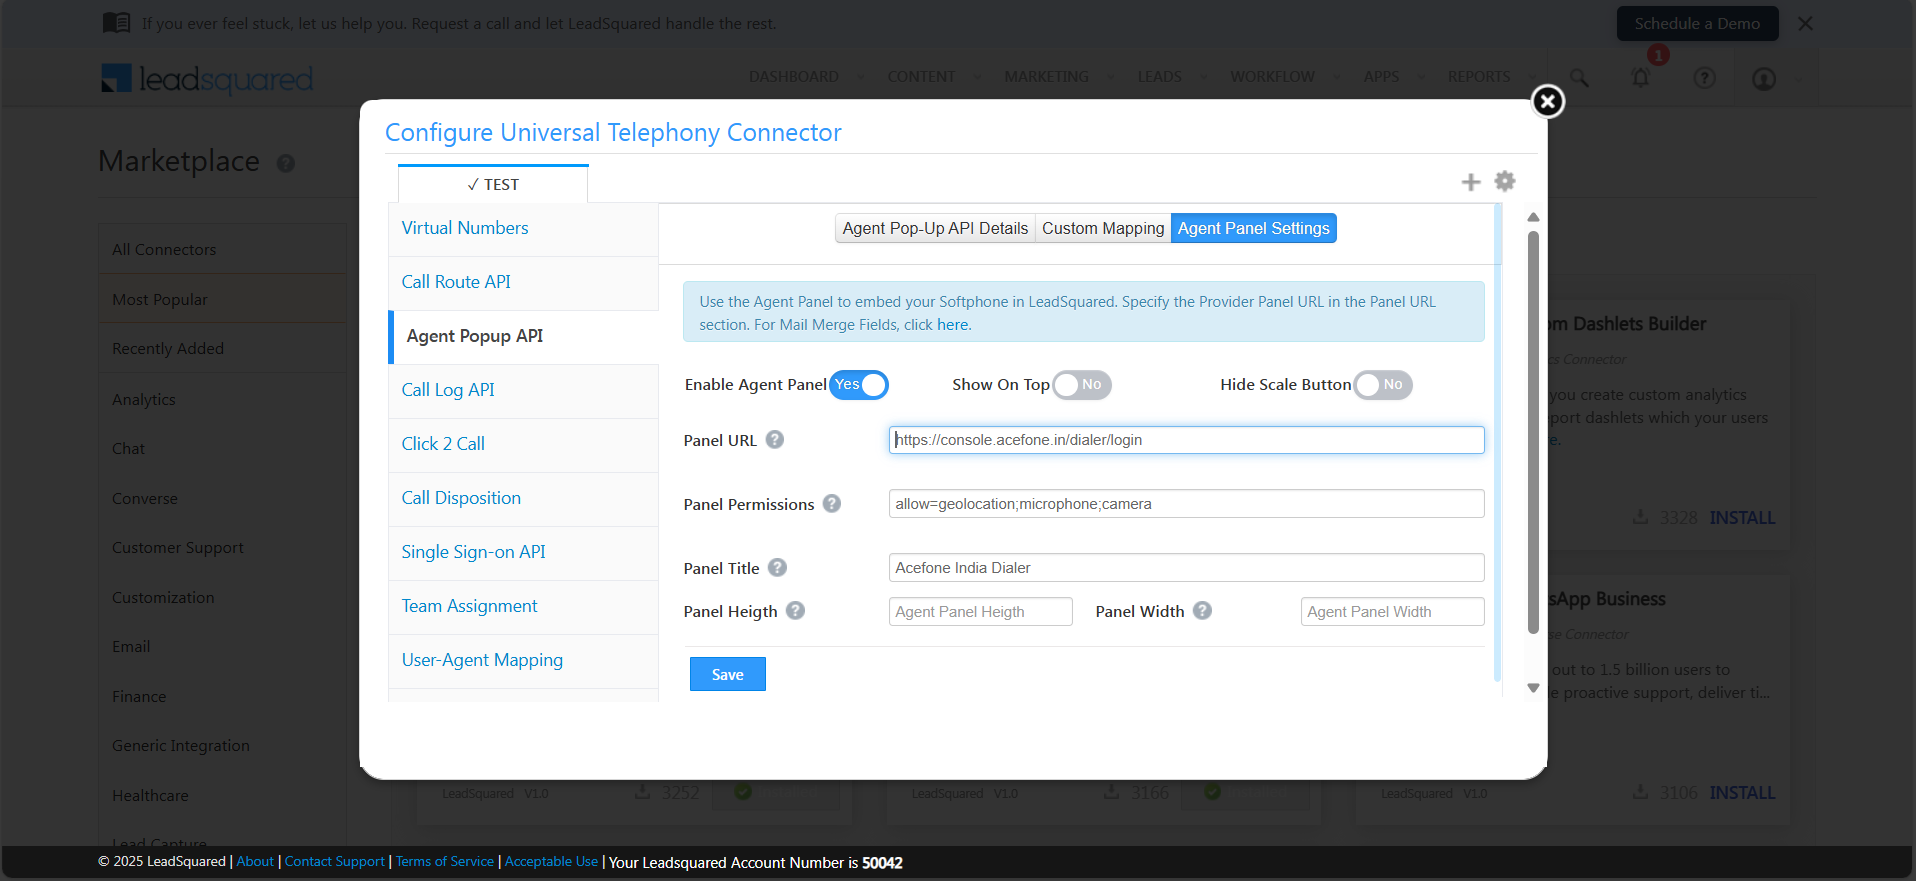Click help icon next to Panel Permissions
The image size is (1916, 881).
click(832, 503)
